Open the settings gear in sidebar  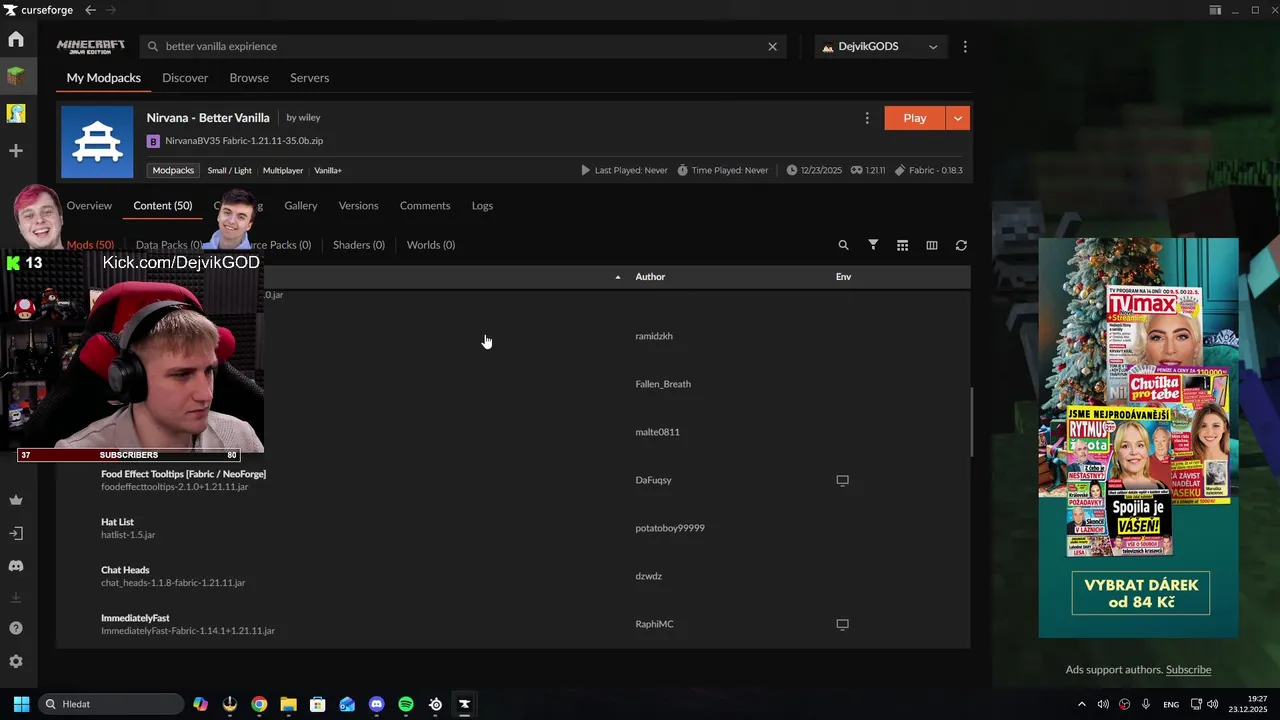(x=16, y=662)
